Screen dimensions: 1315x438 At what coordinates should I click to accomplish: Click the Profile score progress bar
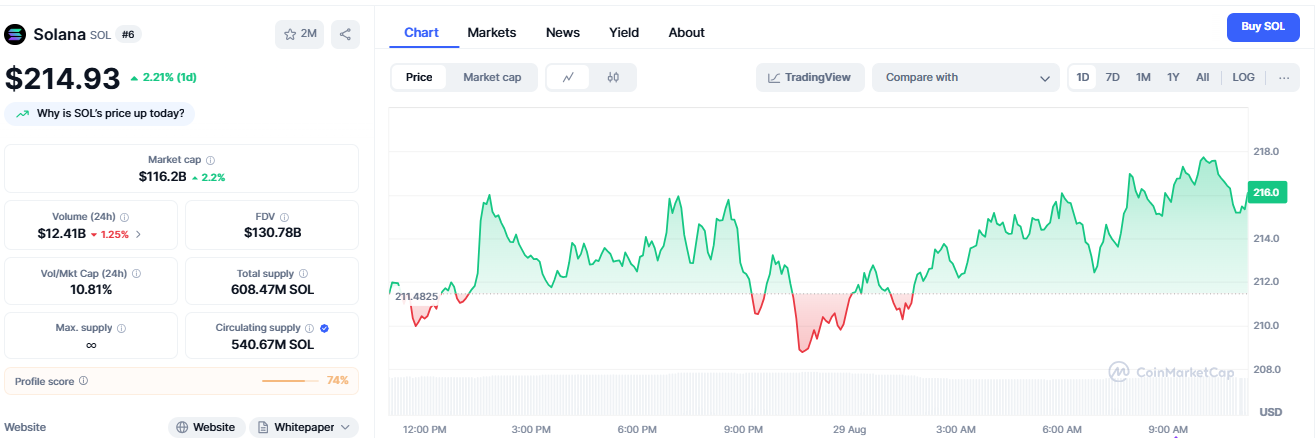coord(290,381)
